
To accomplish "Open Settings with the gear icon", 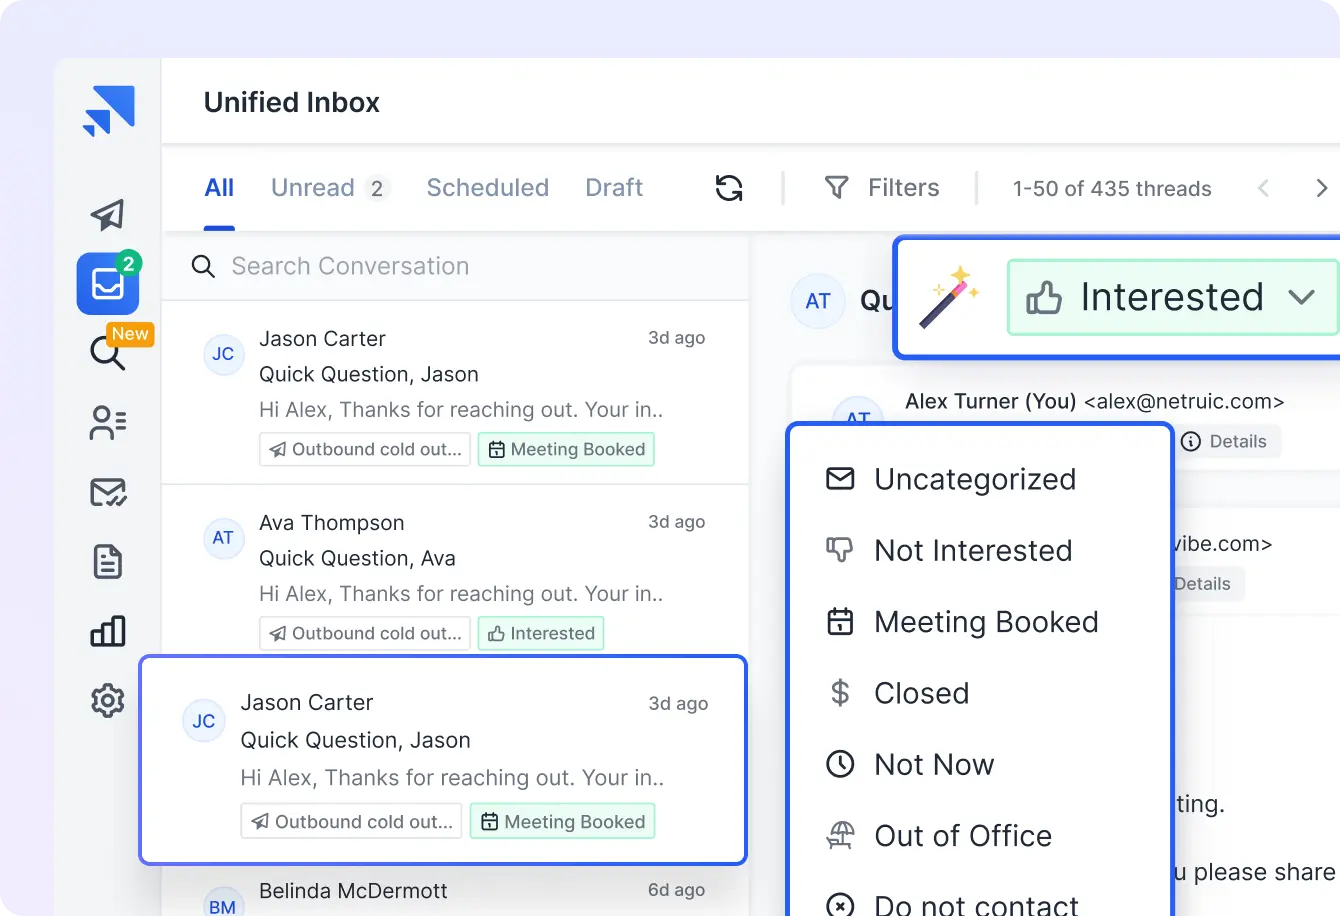I will [x=108, y=700].
